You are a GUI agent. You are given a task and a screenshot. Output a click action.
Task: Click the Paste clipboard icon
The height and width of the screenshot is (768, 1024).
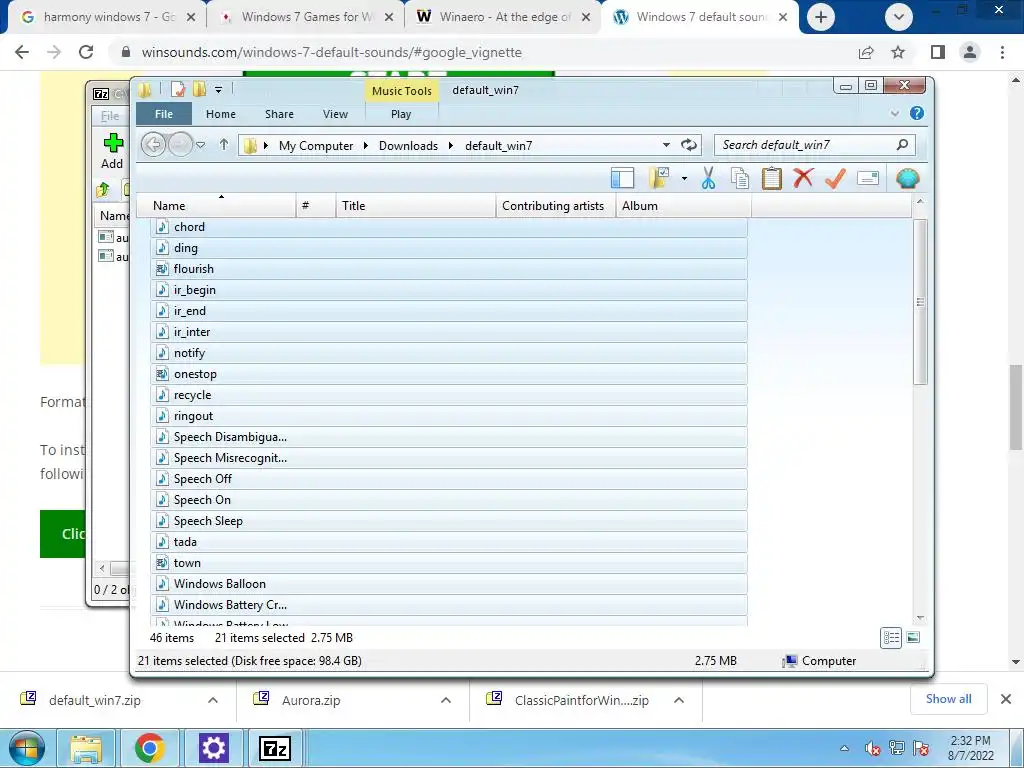(771, 178)
